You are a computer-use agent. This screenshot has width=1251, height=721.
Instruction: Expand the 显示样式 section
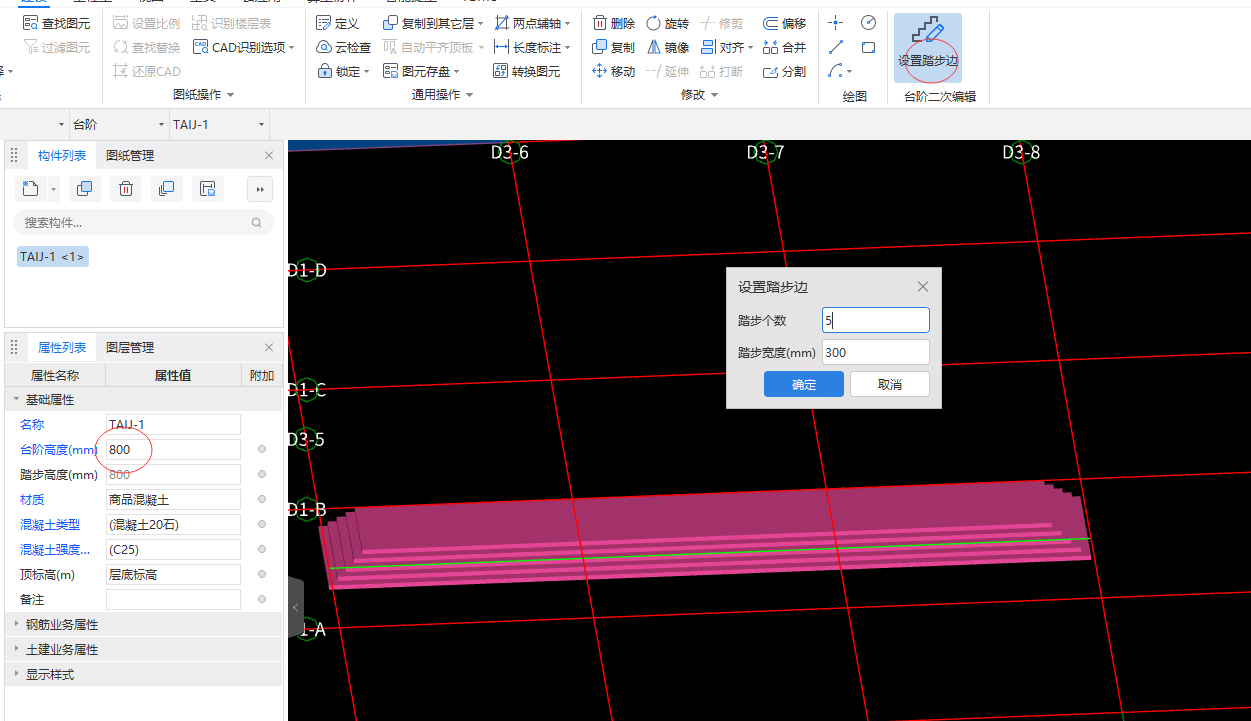16,675
